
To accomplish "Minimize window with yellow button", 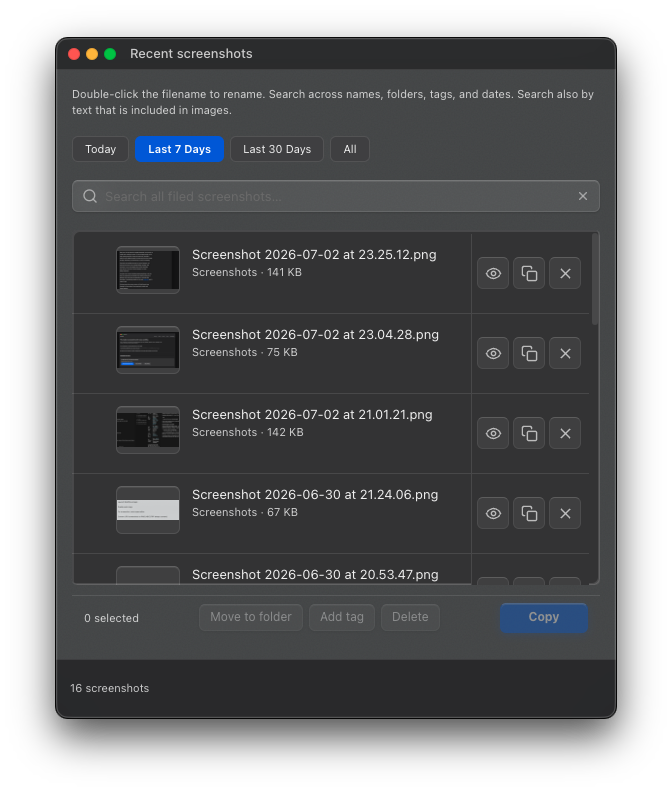I will (92, 54).
